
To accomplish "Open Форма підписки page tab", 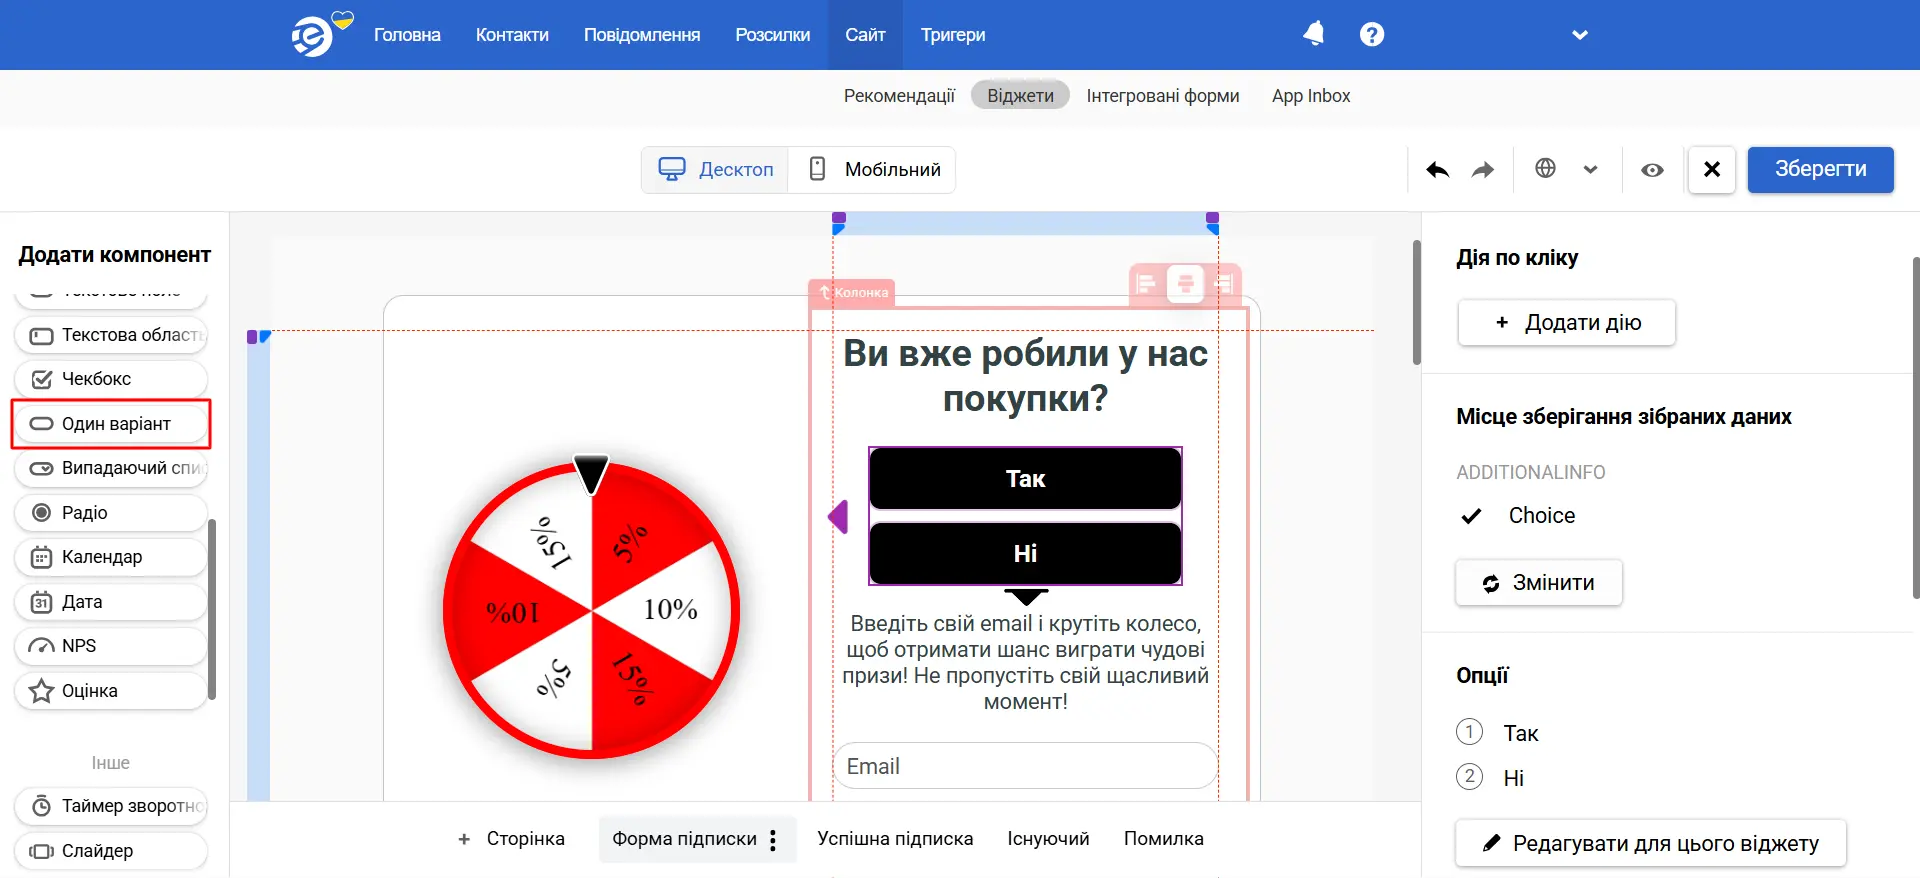I will pos(684,839).
